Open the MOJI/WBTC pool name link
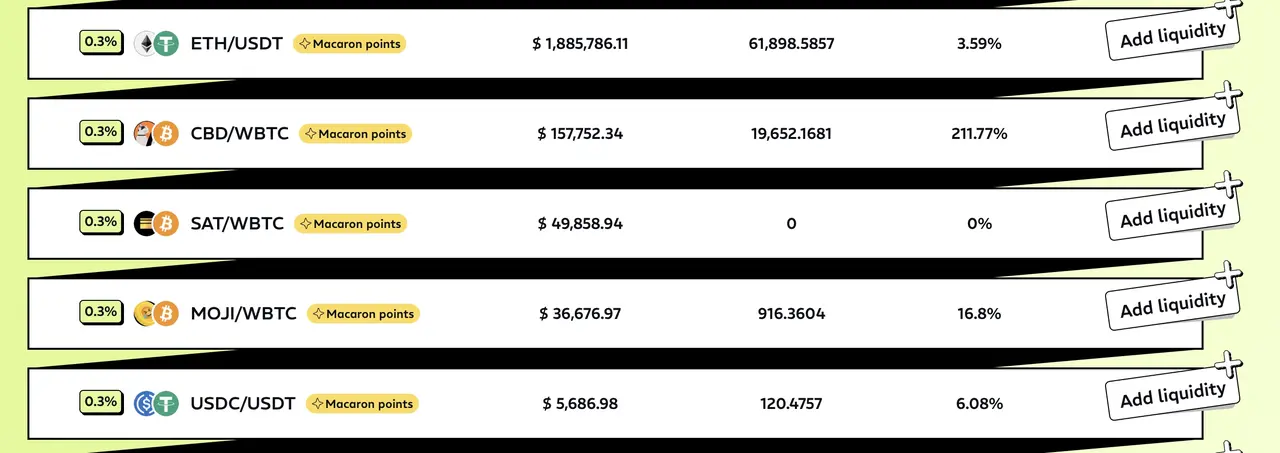The image size is (1280, 453). pyautogui.click(x=243, y=314)
